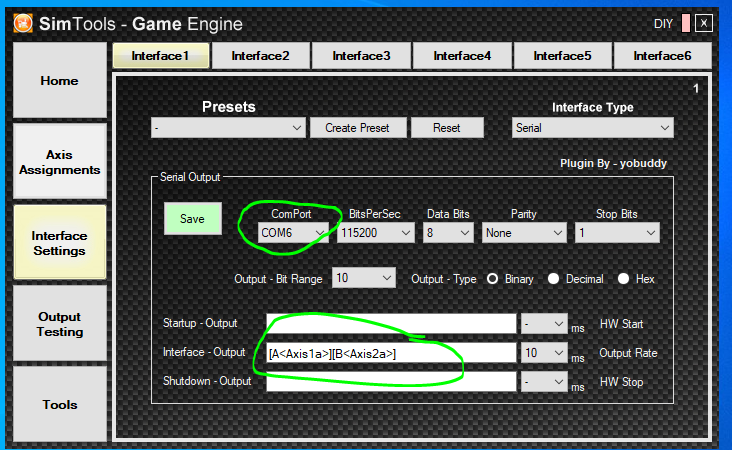Open Output Testing section
This screenshot has width=732, height=450.
pyautogui.click(x=60, y=323)
